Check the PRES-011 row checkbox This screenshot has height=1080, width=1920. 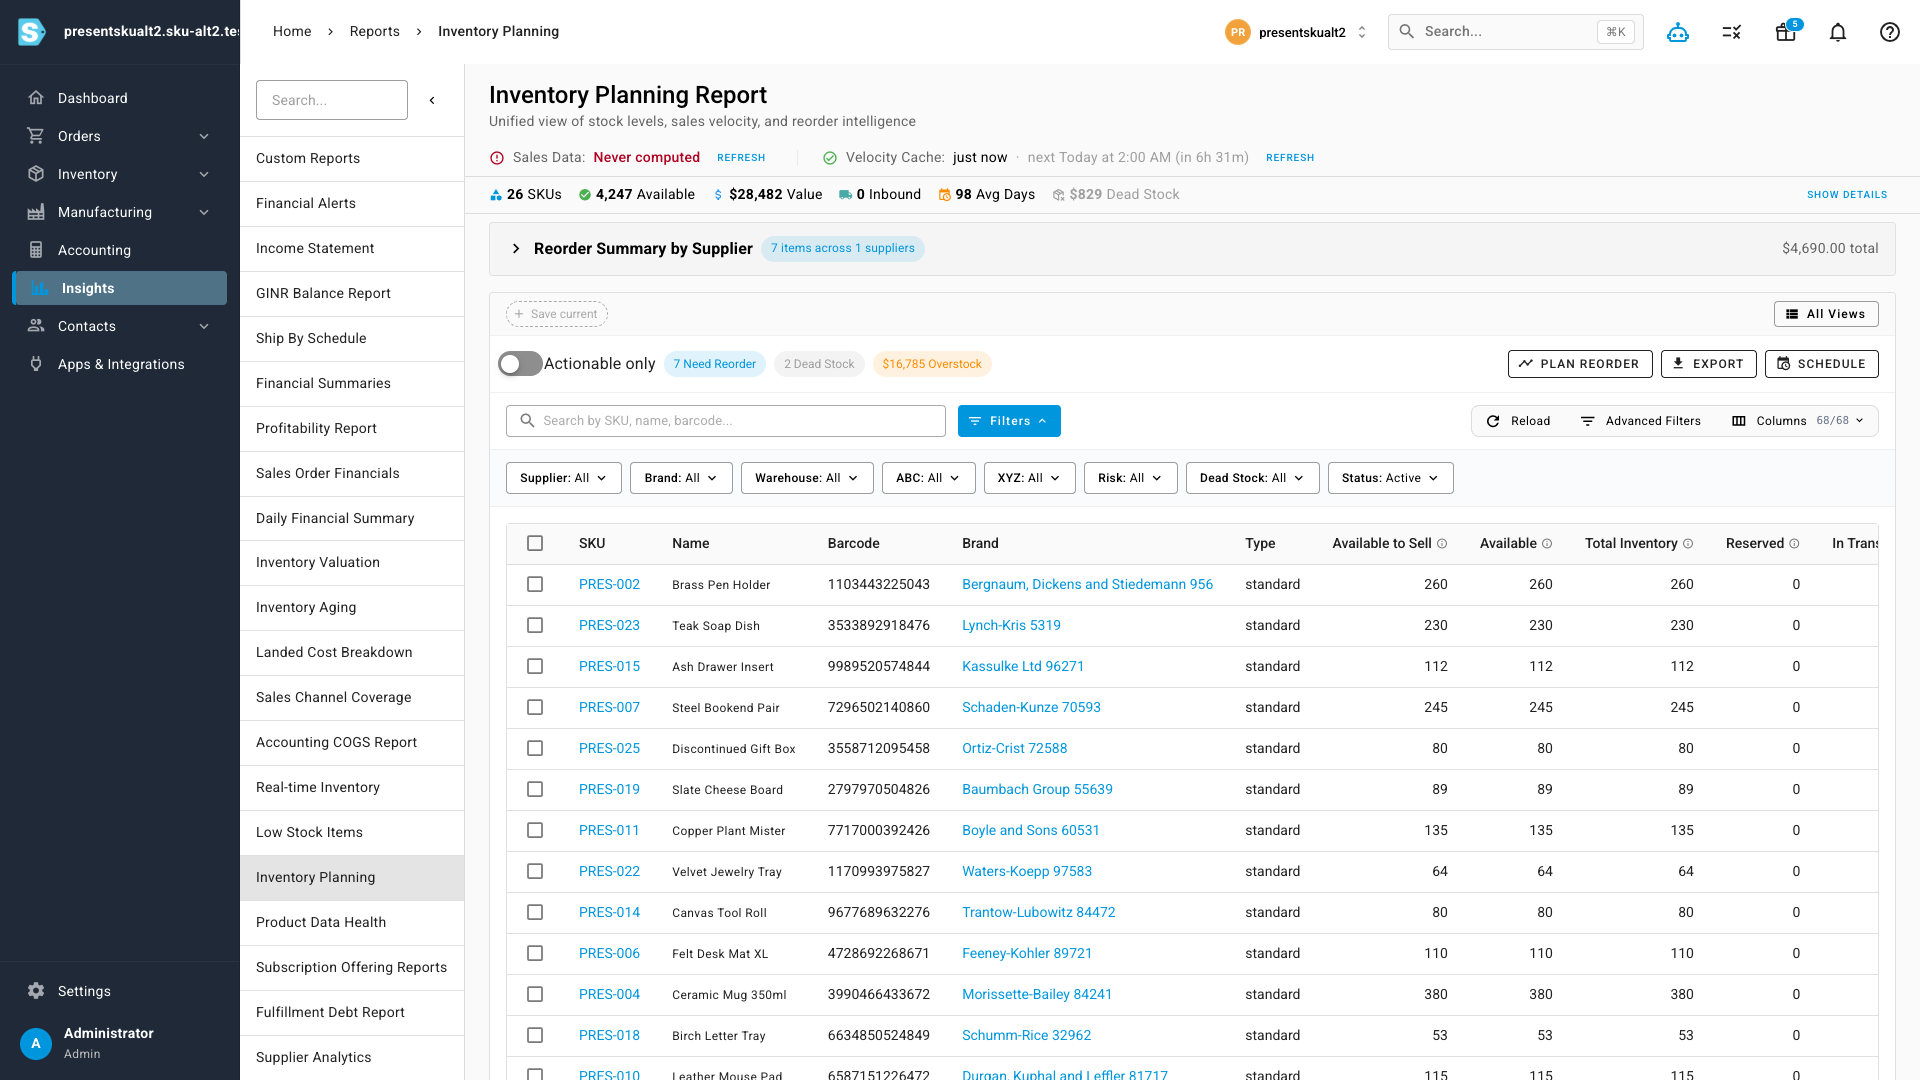click(535, 831)
